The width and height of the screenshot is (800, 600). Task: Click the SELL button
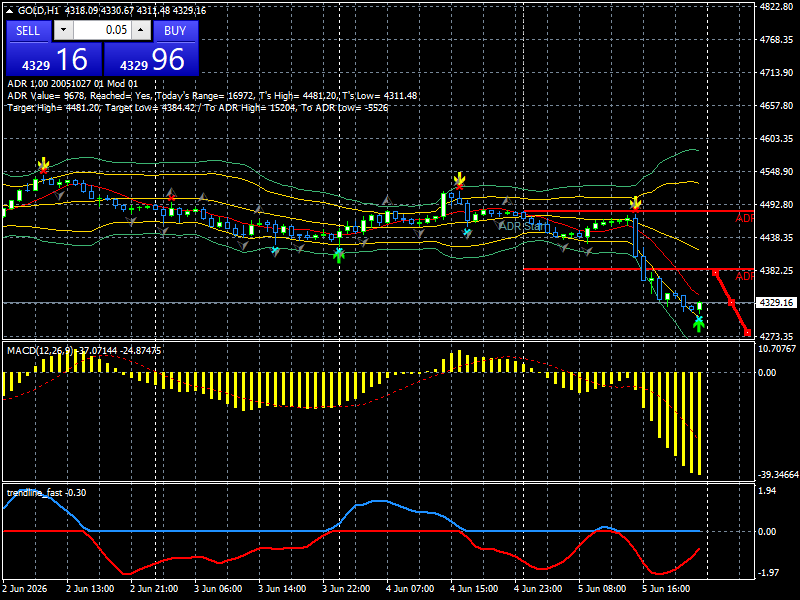coord(28,31)
